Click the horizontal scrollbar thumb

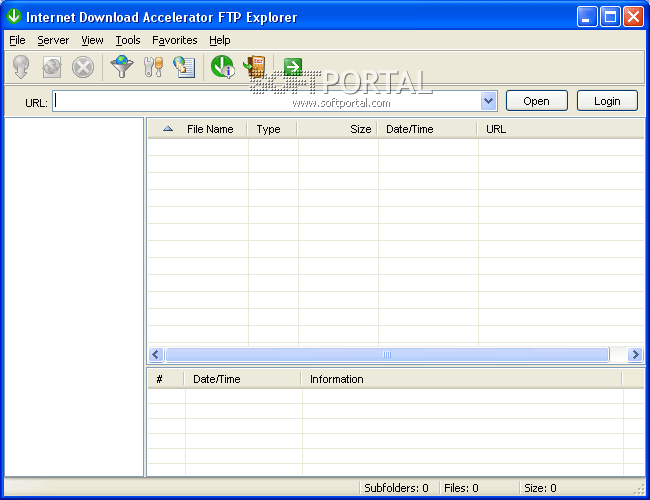(387, 354)
